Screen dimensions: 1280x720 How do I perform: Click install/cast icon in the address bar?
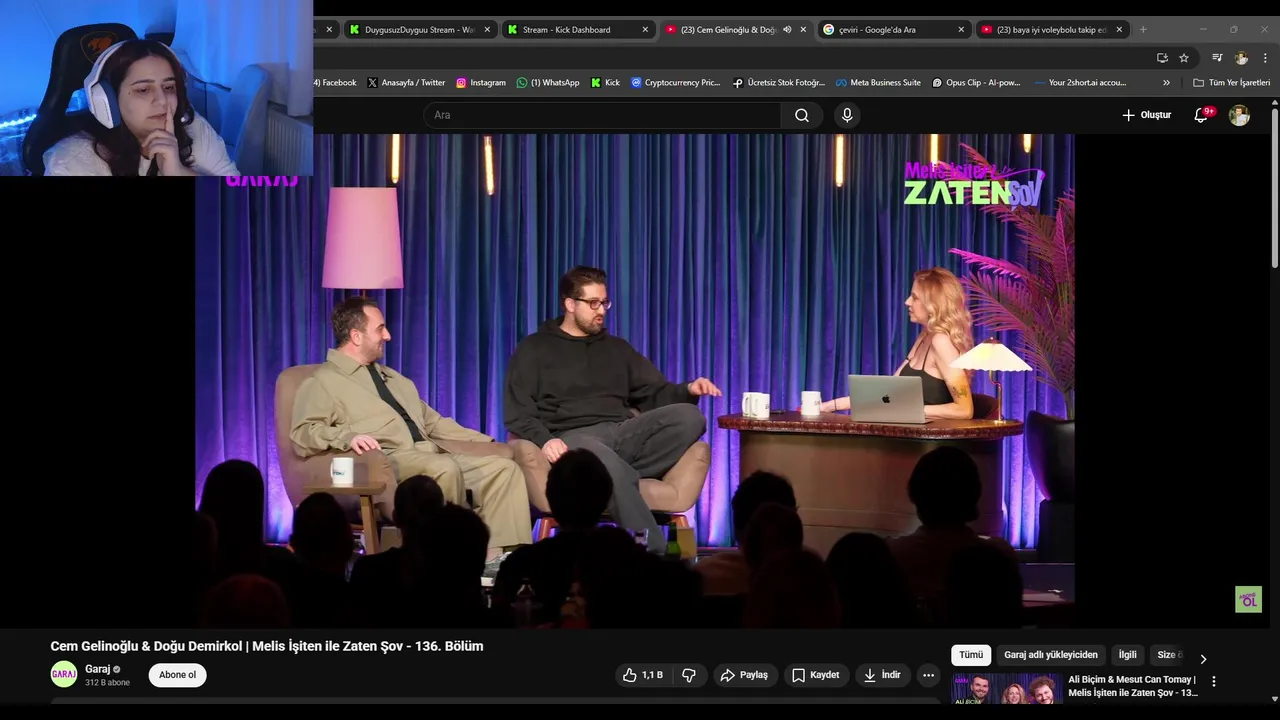tap(1162, 58)
